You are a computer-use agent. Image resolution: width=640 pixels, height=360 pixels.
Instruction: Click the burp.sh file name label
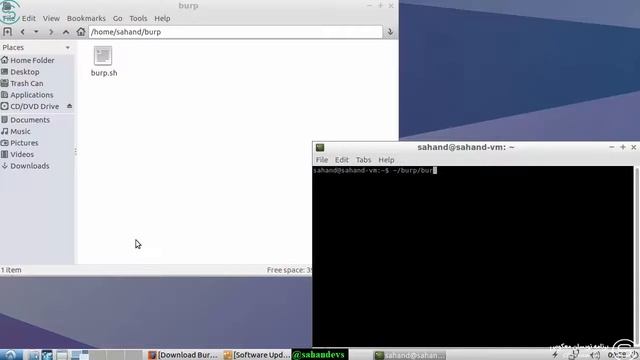[x=104, y=73]
